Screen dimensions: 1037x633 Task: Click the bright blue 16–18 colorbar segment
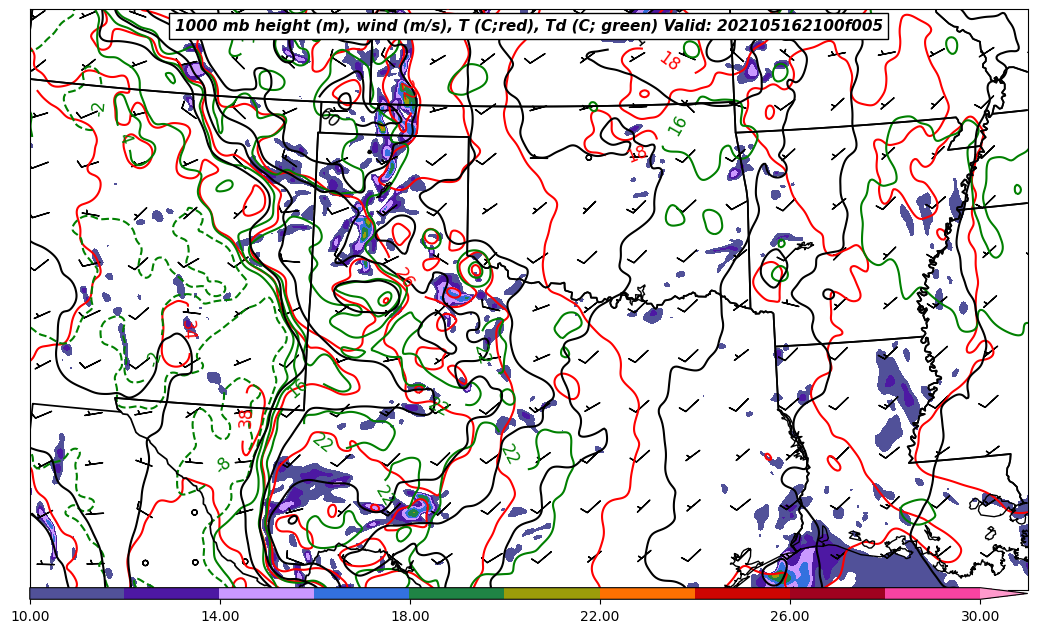coord(362,593)
